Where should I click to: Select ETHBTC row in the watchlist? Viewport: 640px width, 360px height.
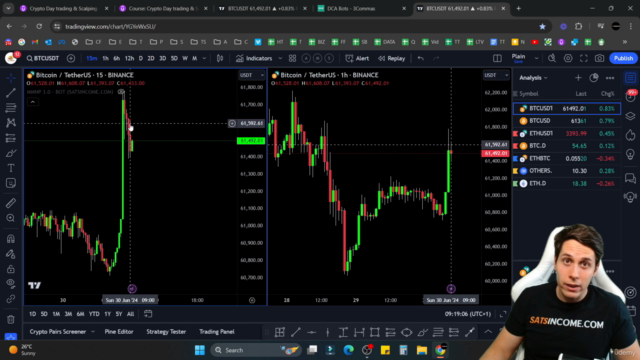(567, 158)
